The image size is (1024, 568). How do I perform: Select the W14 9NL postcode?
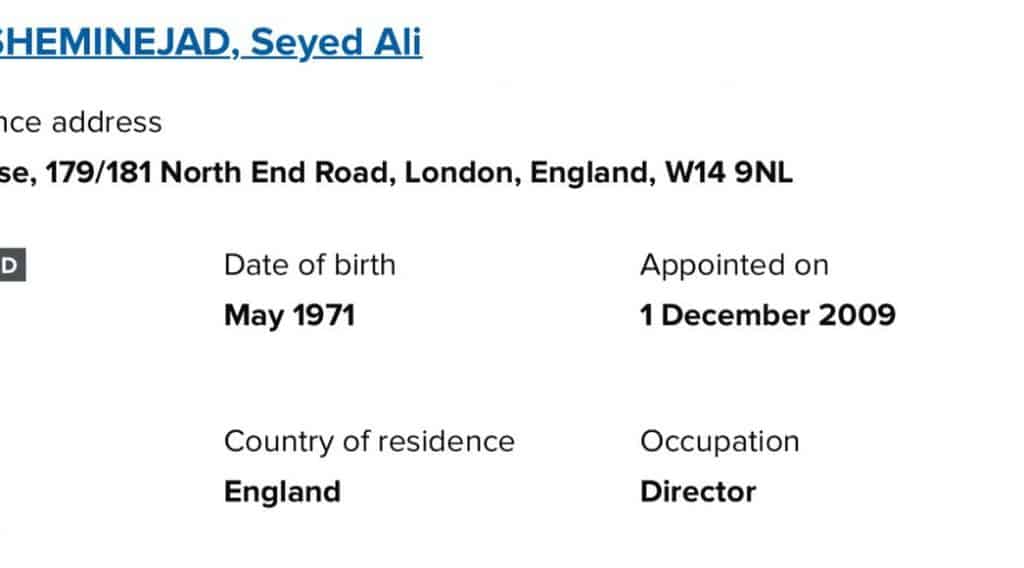[729, 172]
